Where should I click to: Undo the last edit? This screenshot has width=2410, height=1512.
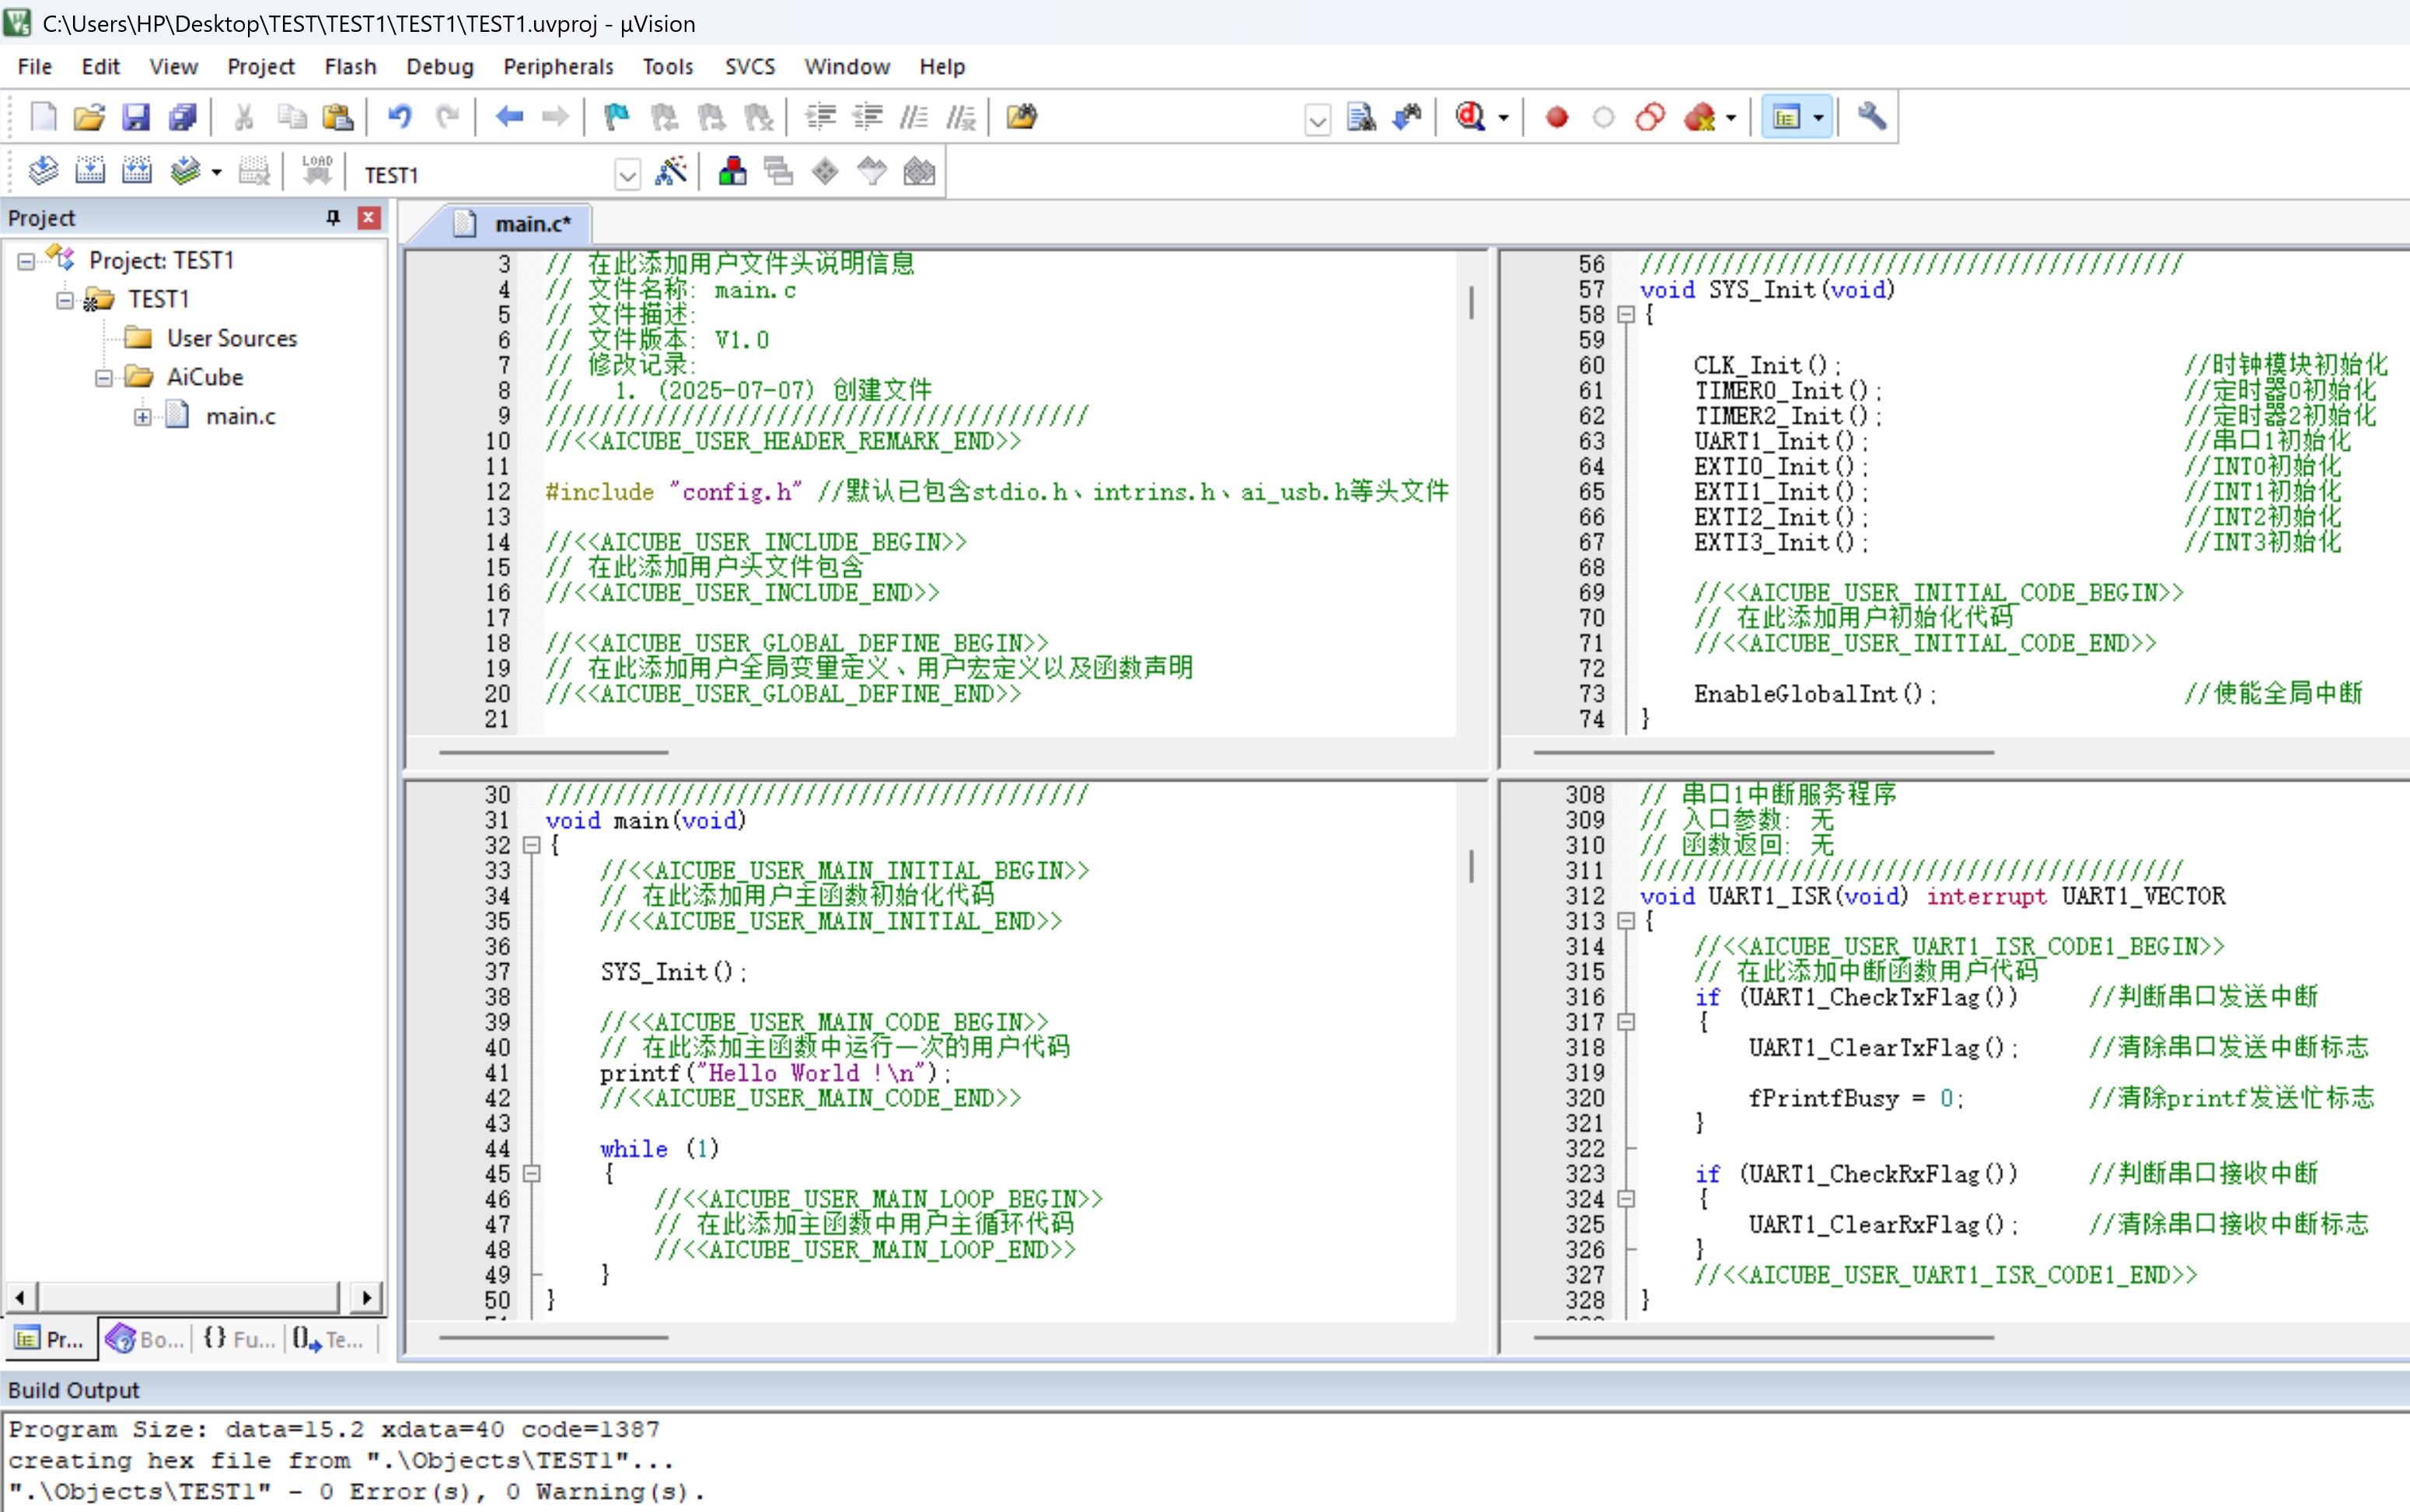tap(400, 117)
